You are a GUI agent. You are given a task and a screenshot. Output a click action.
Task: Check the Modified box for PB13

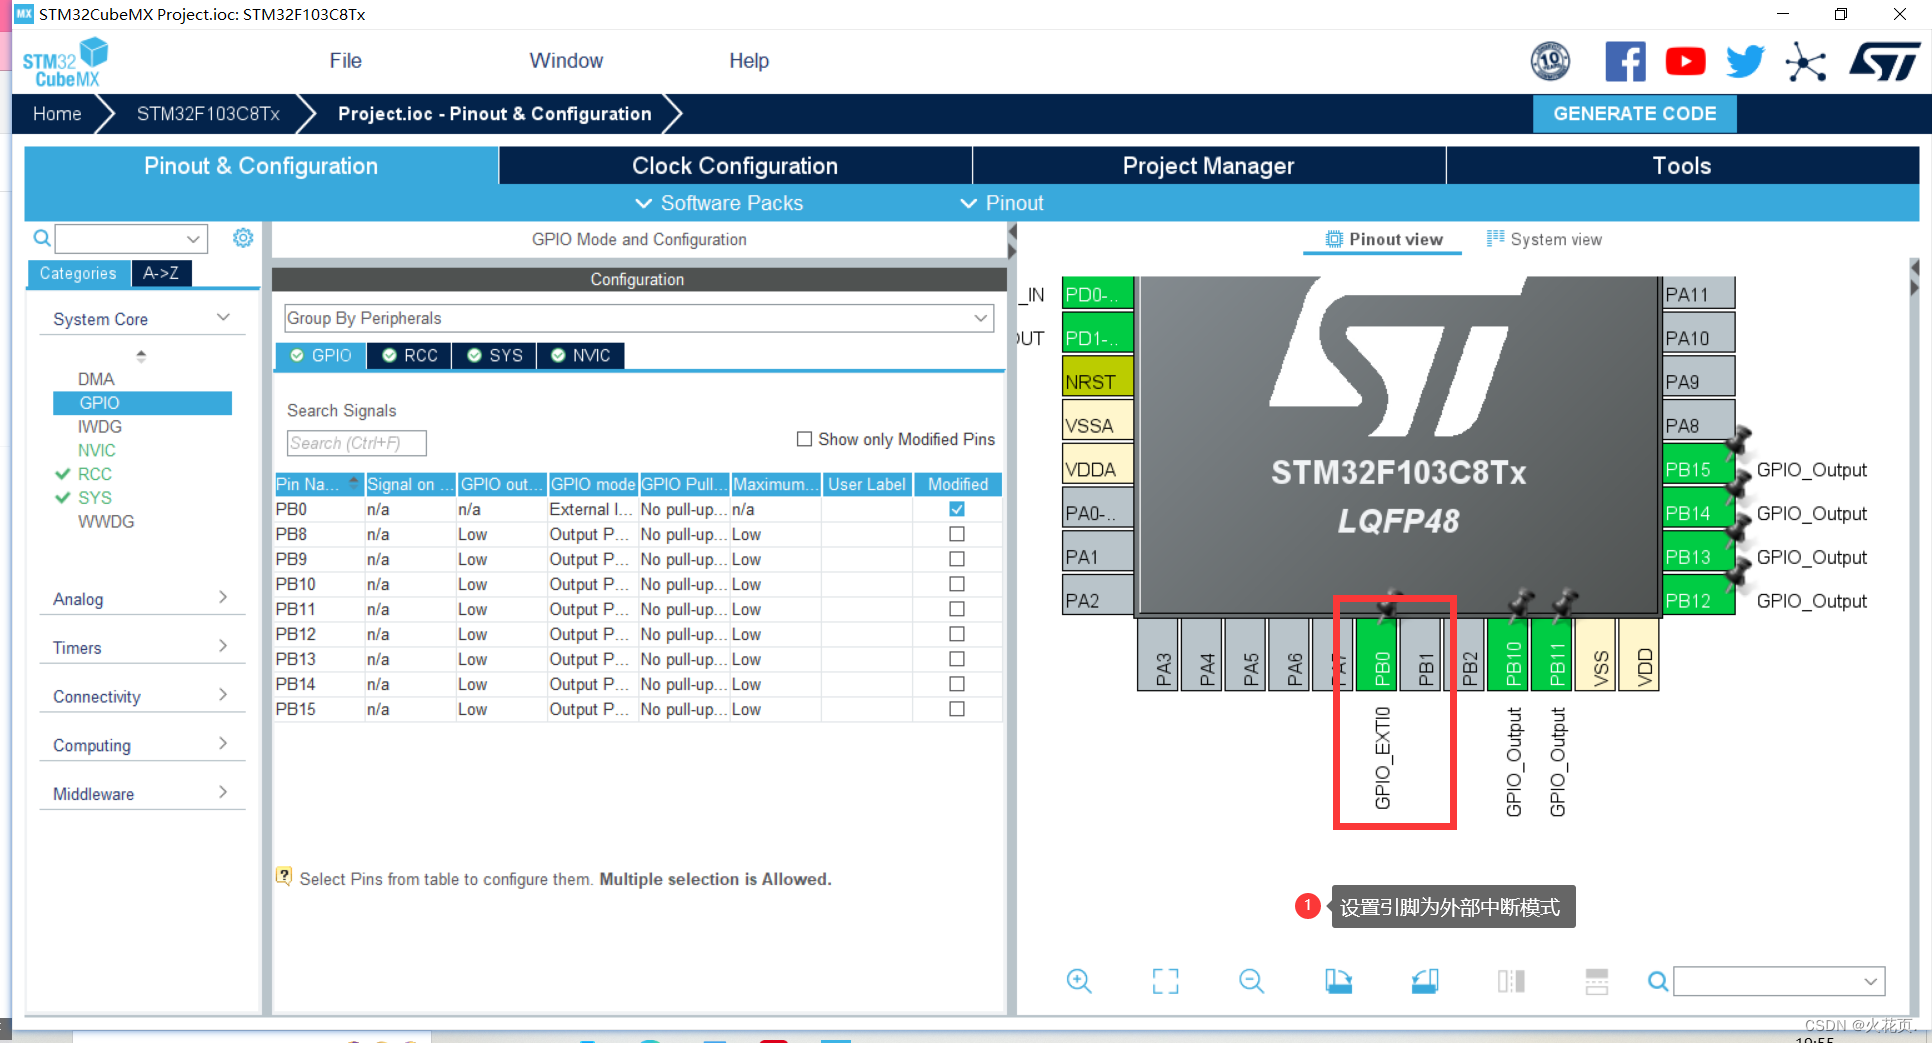957,659
